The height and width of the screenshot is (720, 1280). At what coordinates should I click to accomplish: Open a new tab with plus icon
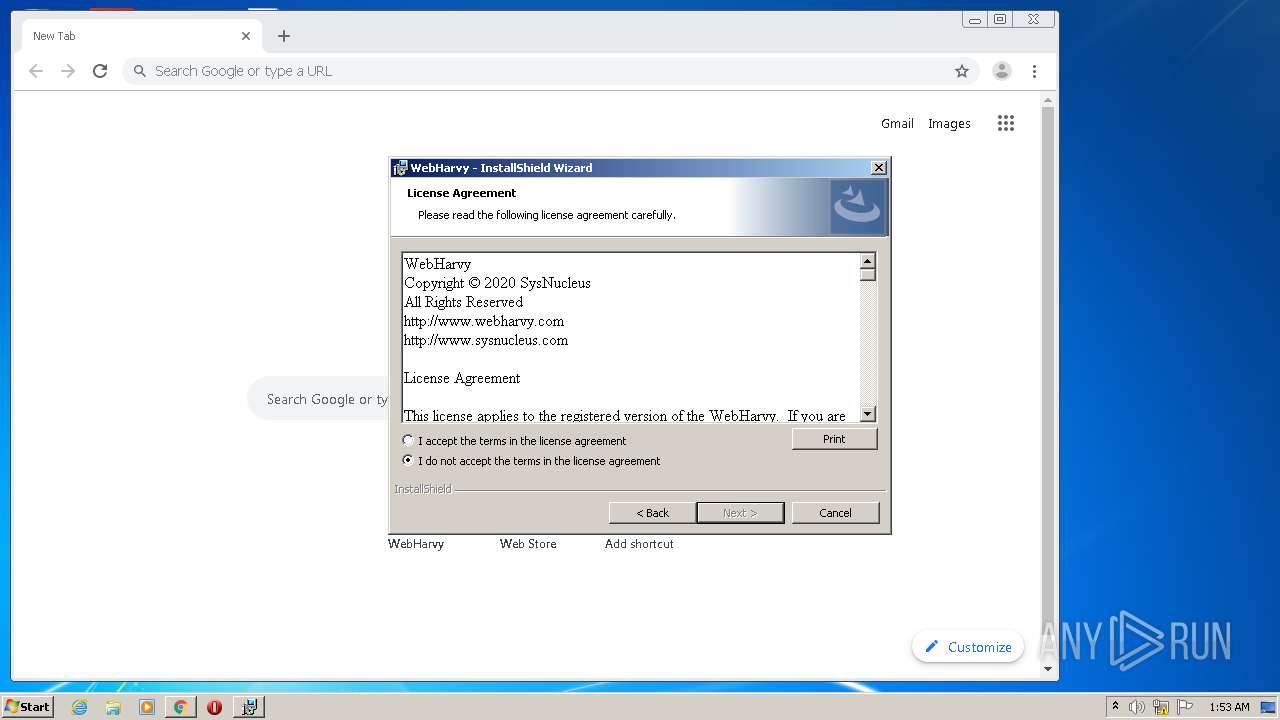(x=284, y=36)
